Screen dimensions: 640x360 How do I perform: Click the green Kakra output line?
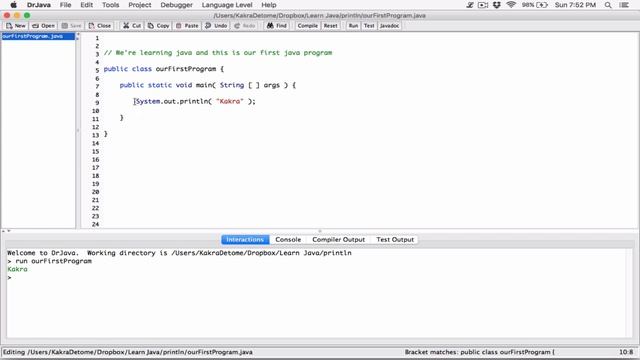18,269
